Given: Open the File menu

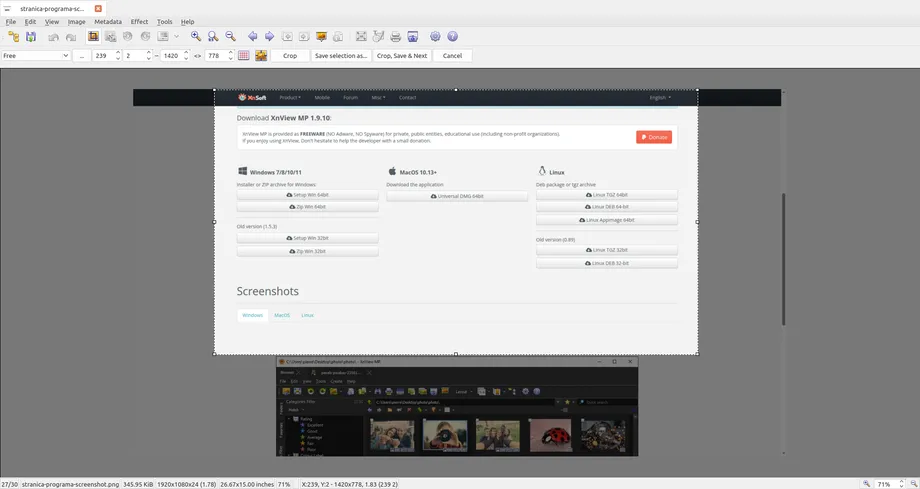Looking at the screenshot, I should pos(11,22).
